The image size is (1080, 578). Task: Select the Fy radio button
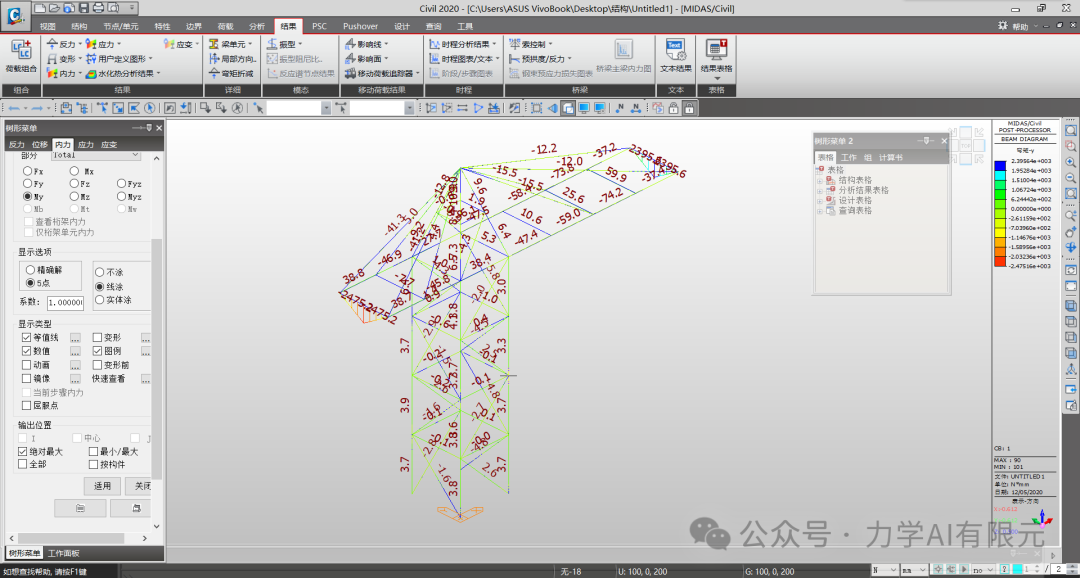coord(28,184)
